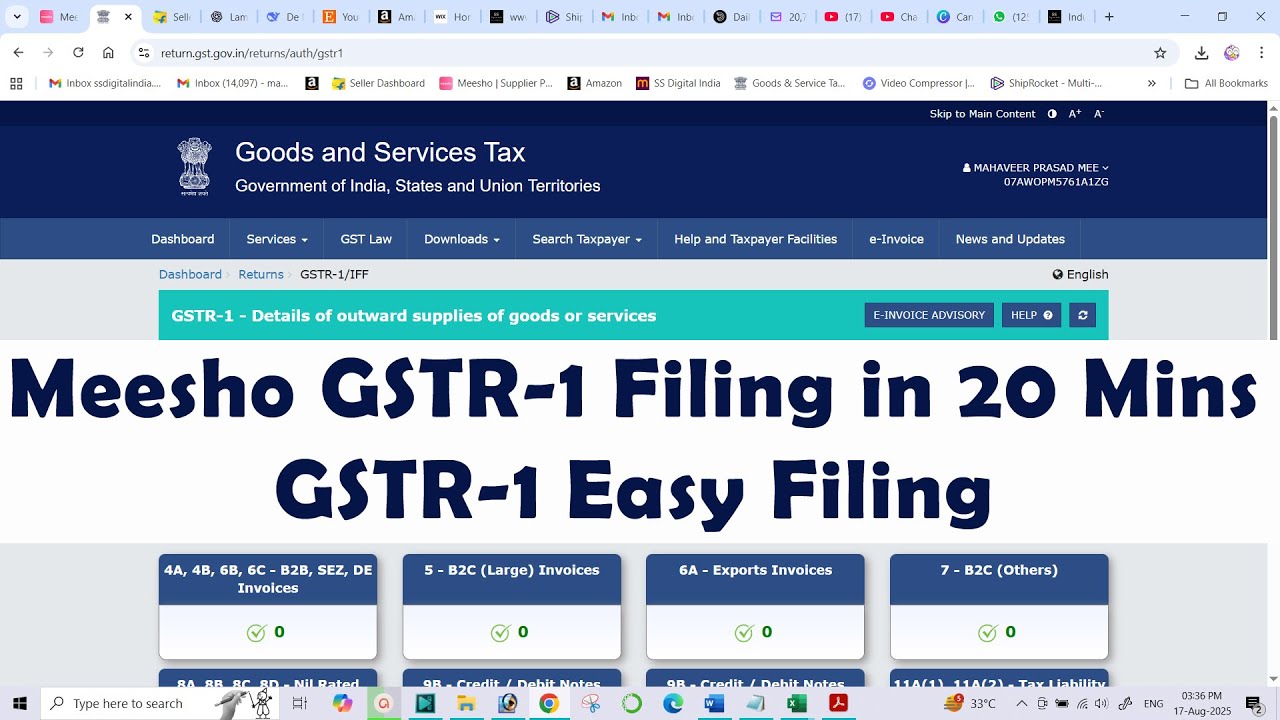The height and width of the screenshot is (720, 1280).
Task: Switch to the first Meesho browser tab
Action: 58,17
